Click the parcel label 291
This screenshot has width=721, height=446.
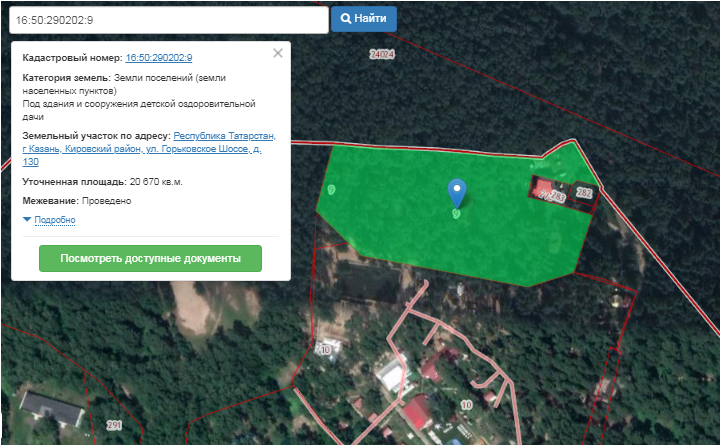pyautogui.click(x=114, y=425)
